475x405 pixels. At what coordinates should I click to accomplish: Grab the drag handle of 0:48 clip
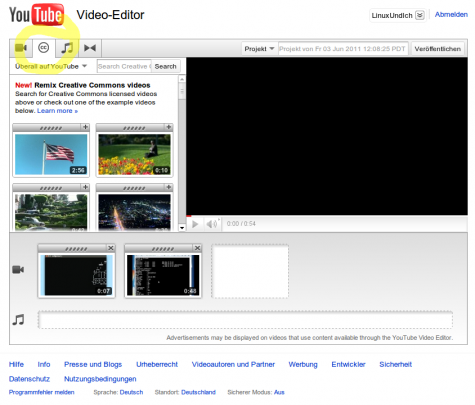(x=163, y=249)
